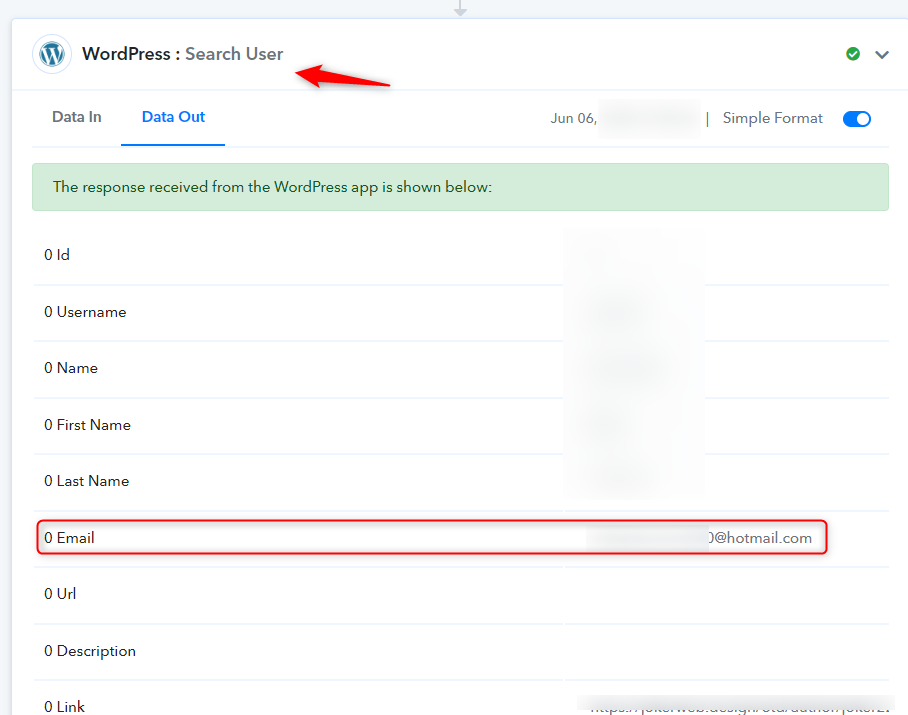Select the 0 Link row label
The height and width of the screenshot is (715, 908).
64,707
